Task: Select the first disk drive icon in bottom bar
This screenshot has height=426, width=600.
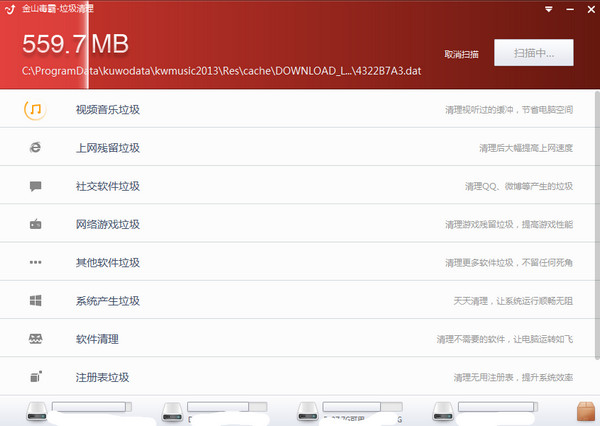Action: 37,411
